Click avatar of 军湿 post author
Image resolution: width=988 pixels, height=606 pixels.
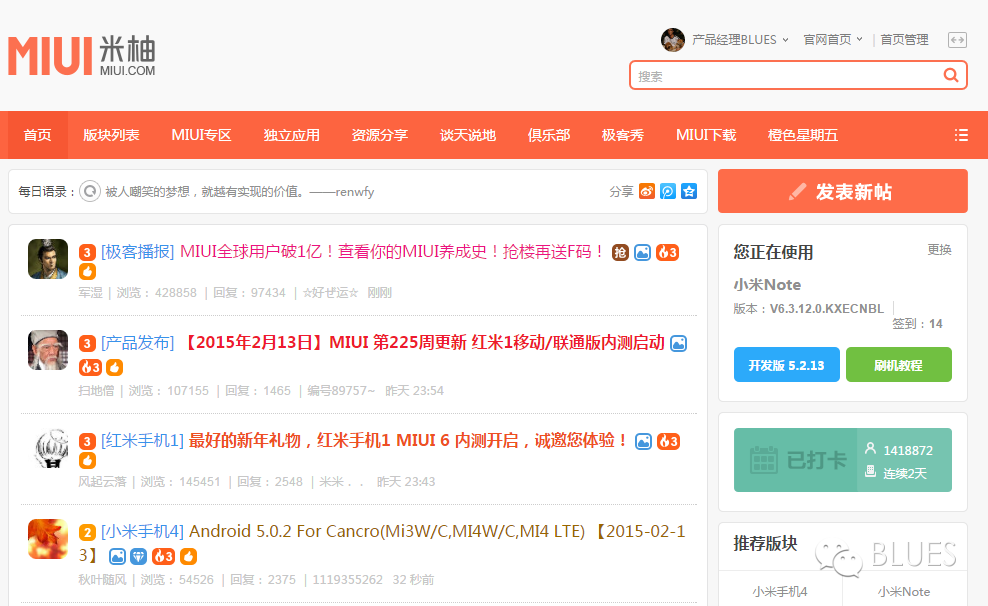[x=48, y=259]
